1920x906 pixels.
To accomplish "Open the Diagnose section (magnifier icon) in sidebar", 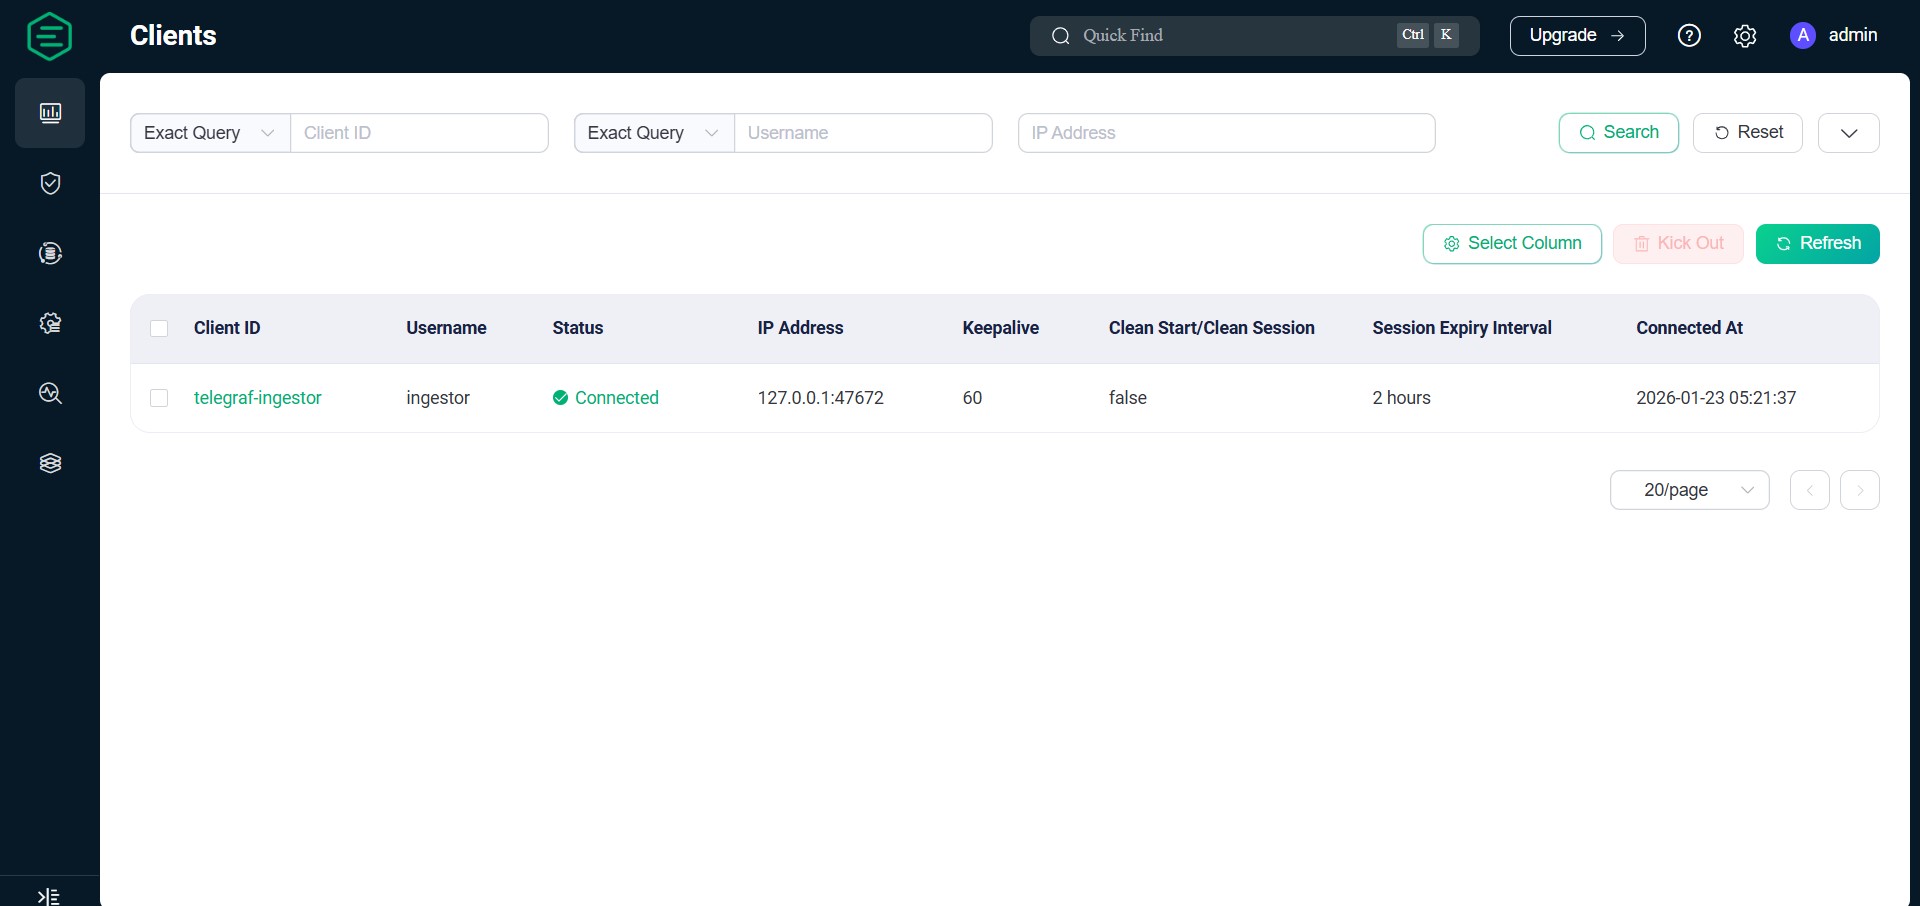I will click(x=49, y=394).
